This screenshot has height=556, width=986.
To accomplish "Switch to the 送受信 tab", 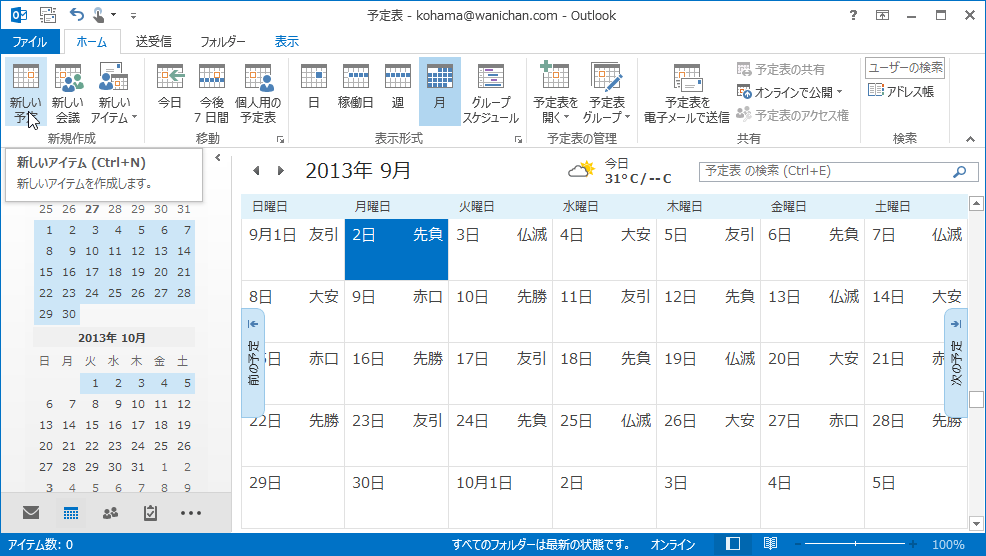I will click(153, 42).
